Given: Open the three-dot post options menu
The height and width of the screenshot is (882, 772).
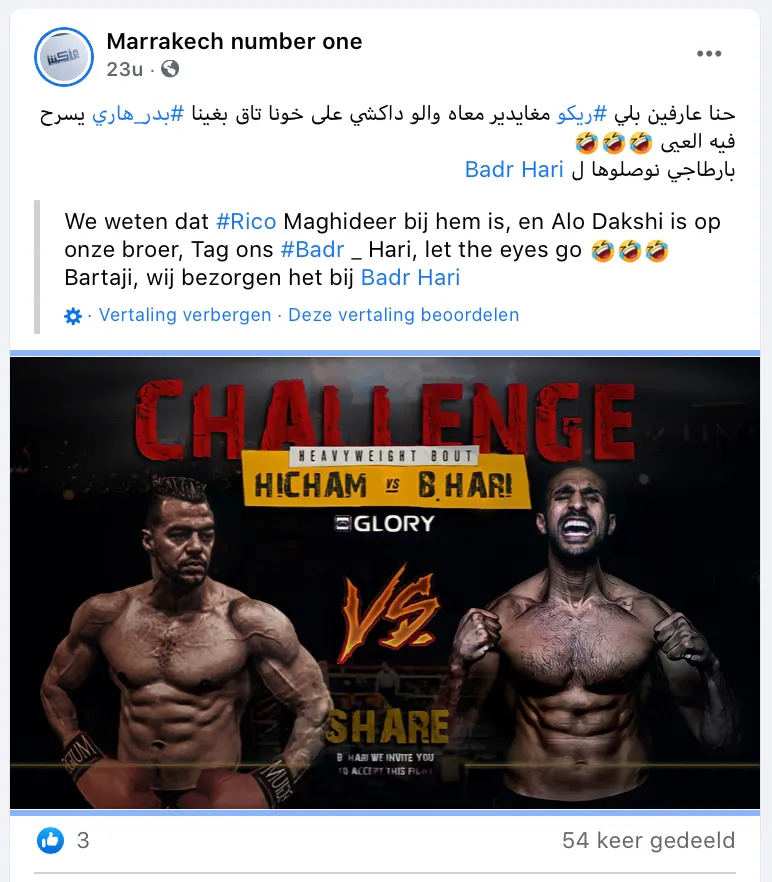Looking at the screenshot, I should pyautogui.click(x=708, y=53).
